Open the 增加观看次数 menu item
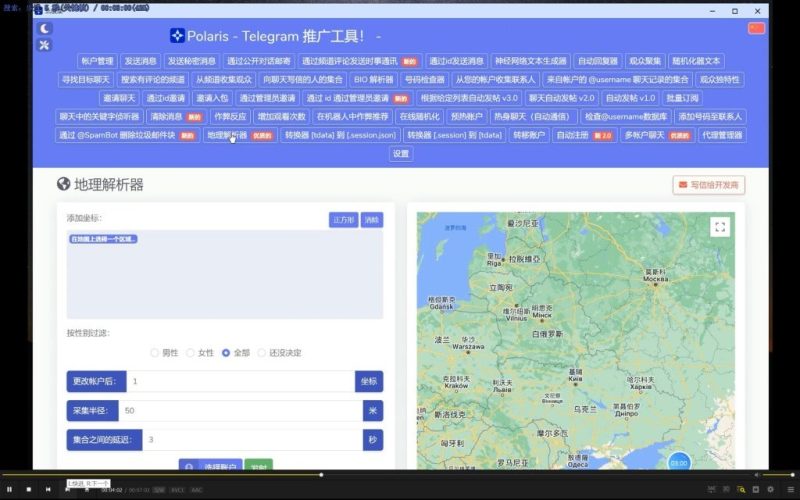The width and height of the screenshot is (800, 500). tap(282, 116)
